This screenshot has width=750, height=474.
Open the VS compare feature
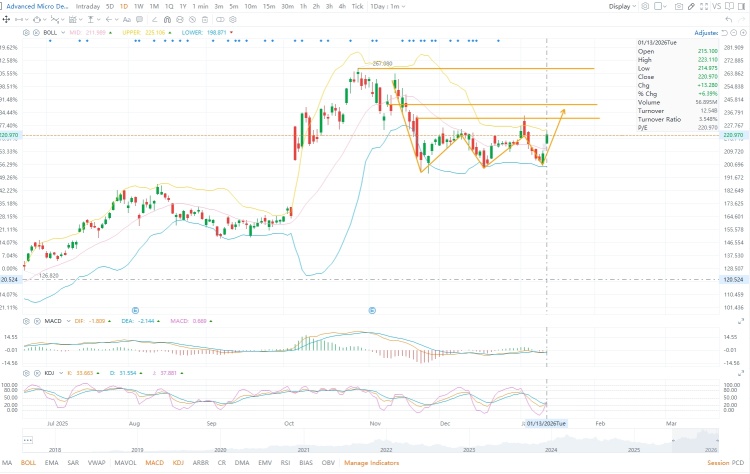tap(717, 6)
